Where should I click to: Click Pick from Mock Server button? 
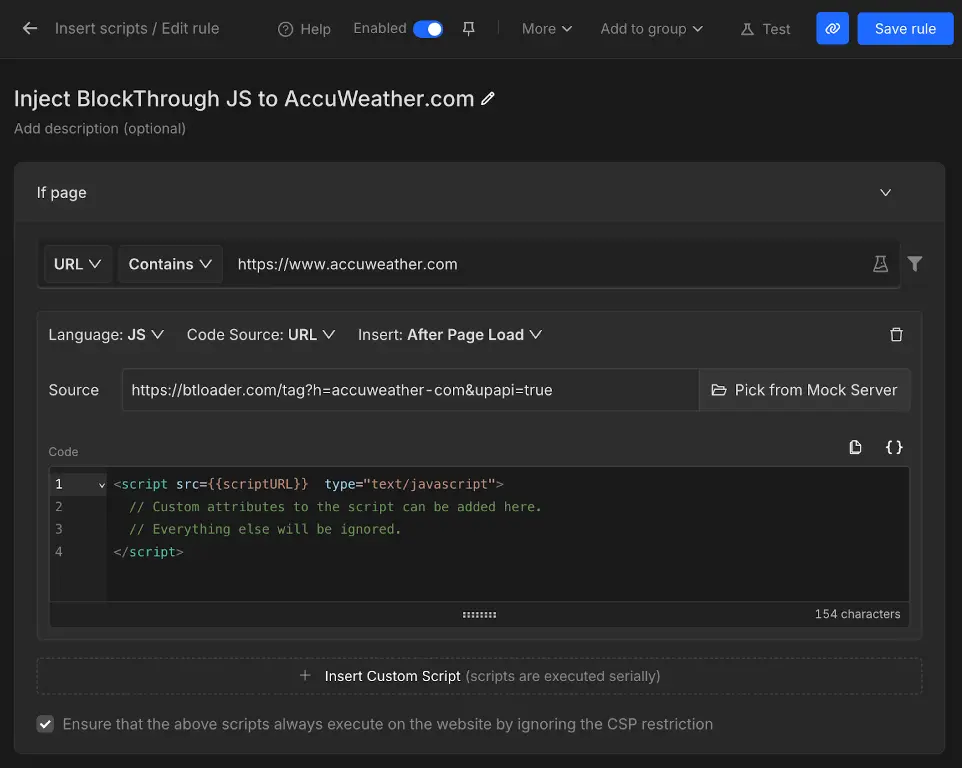coord(804,390)
